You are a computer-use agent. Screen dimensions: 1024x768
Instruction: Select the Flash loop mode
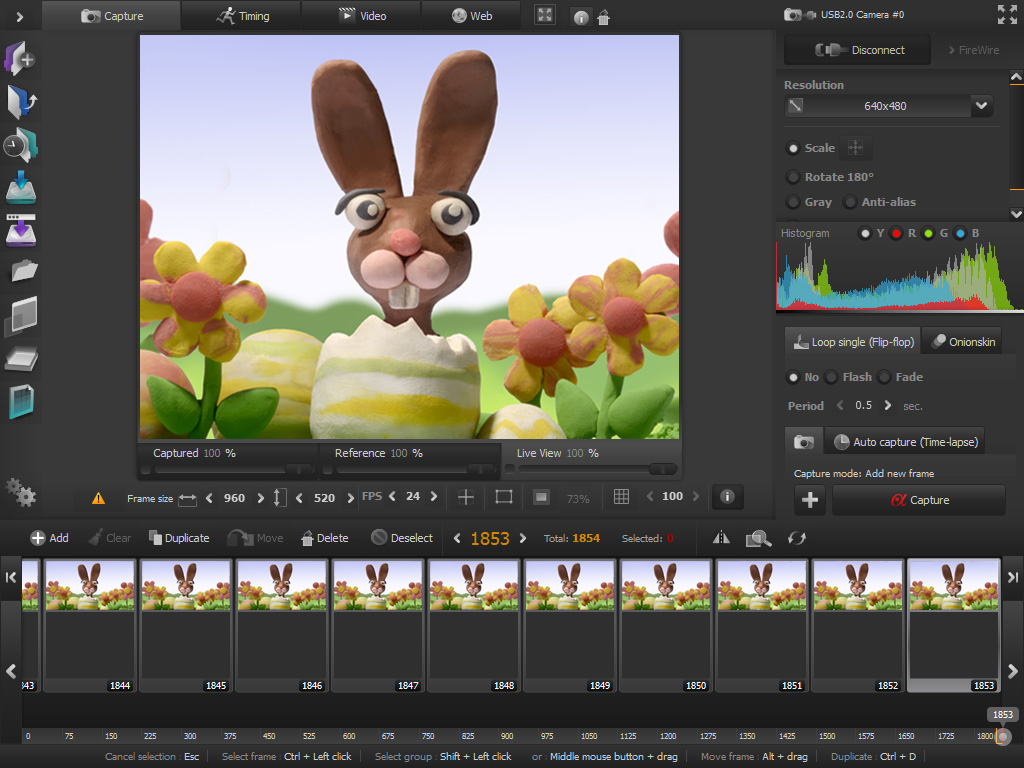tap(832, 377)
